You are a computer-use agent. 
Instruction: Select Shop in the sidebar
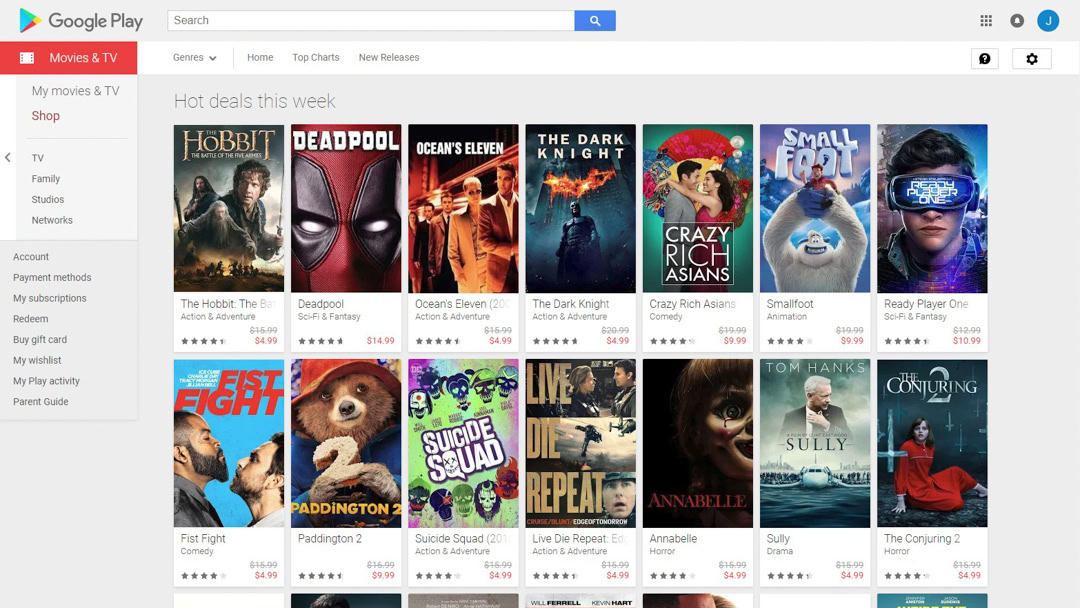click(x=45, y=116)
